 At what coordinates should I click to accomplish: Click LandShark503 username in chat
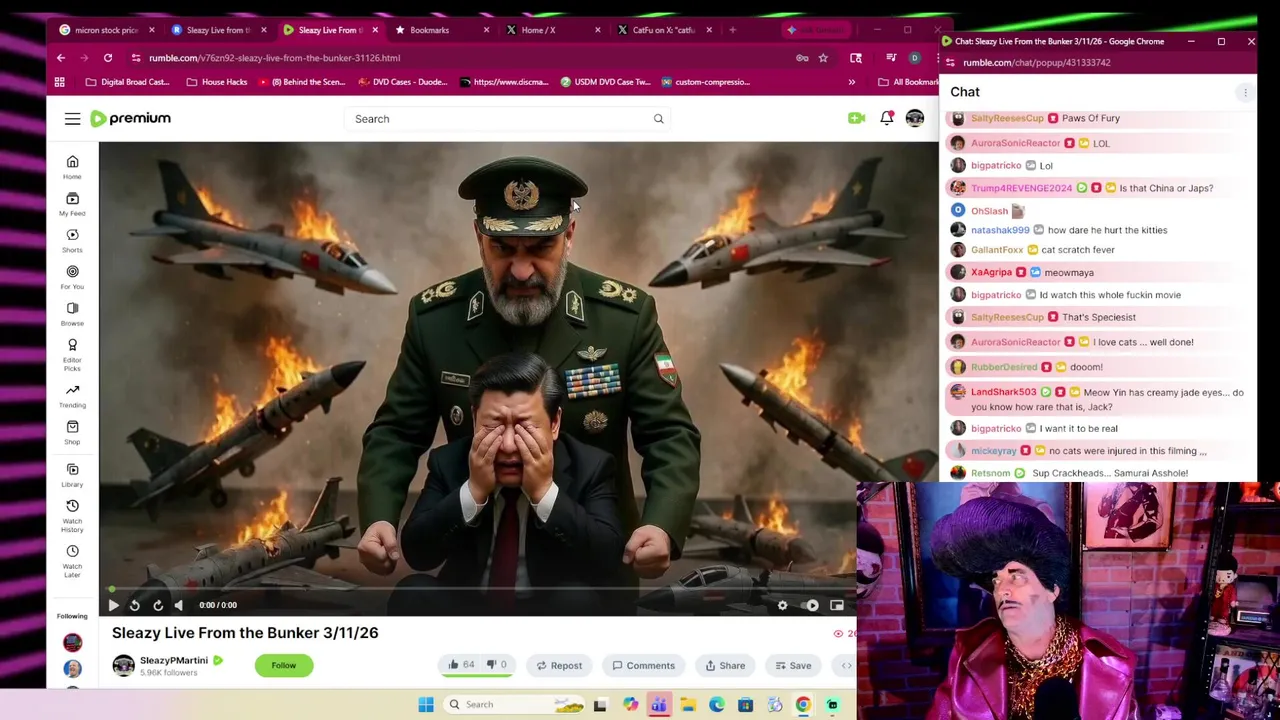click(1003, 393)
